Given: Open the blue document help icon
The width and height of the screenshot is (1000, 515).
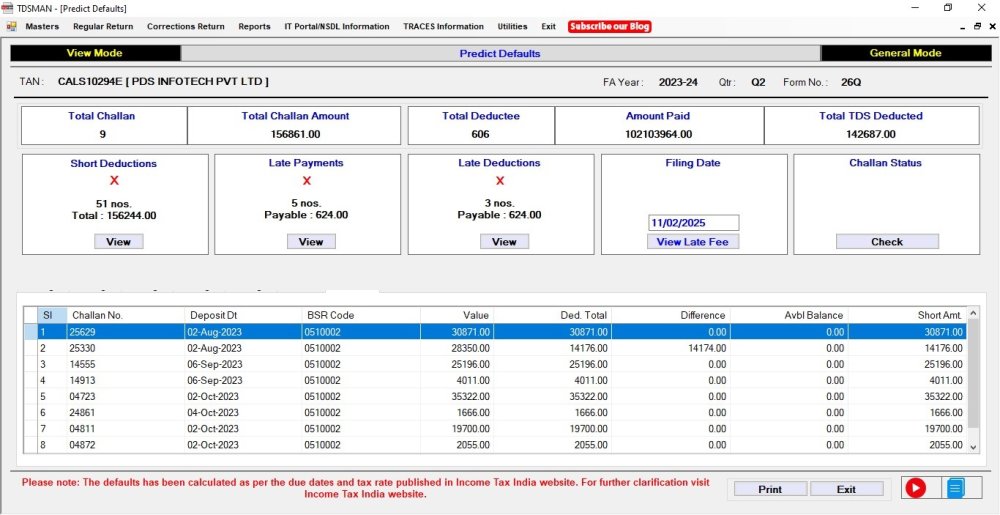Looking at the screenshot, I should click(x=955, y=488).
